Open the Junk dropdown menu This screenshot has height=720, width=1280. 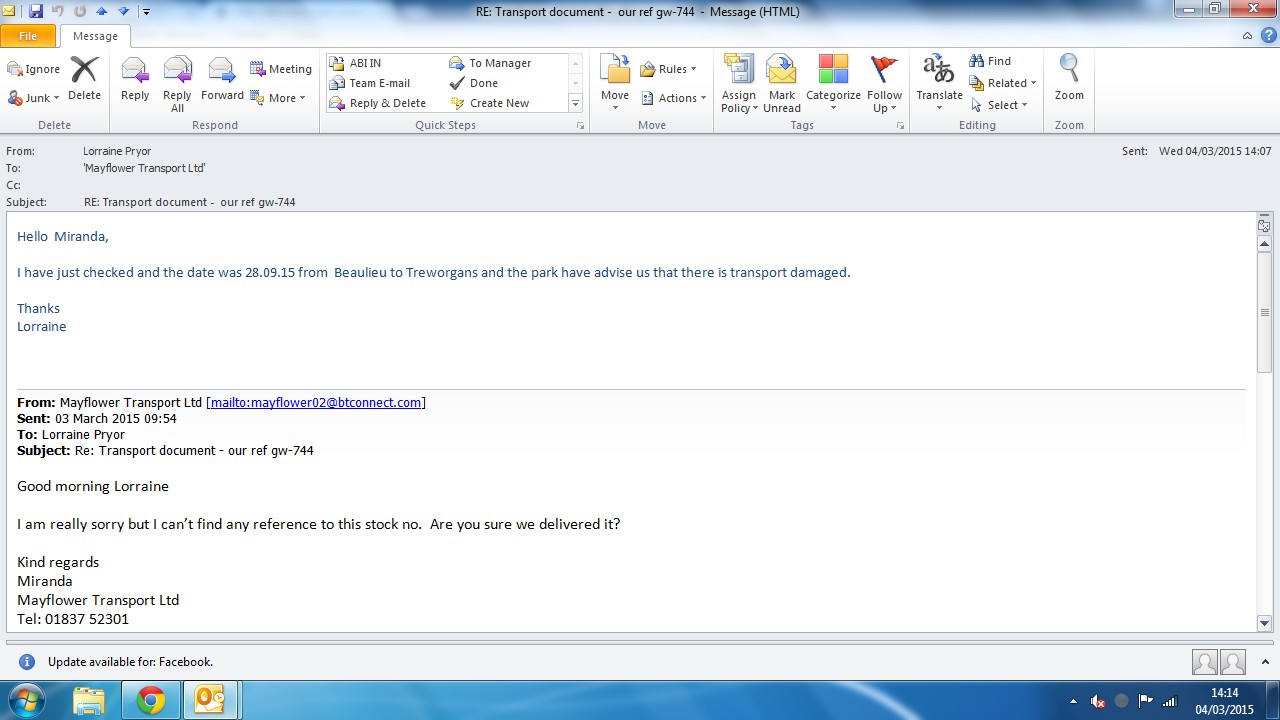pos(34,98)
